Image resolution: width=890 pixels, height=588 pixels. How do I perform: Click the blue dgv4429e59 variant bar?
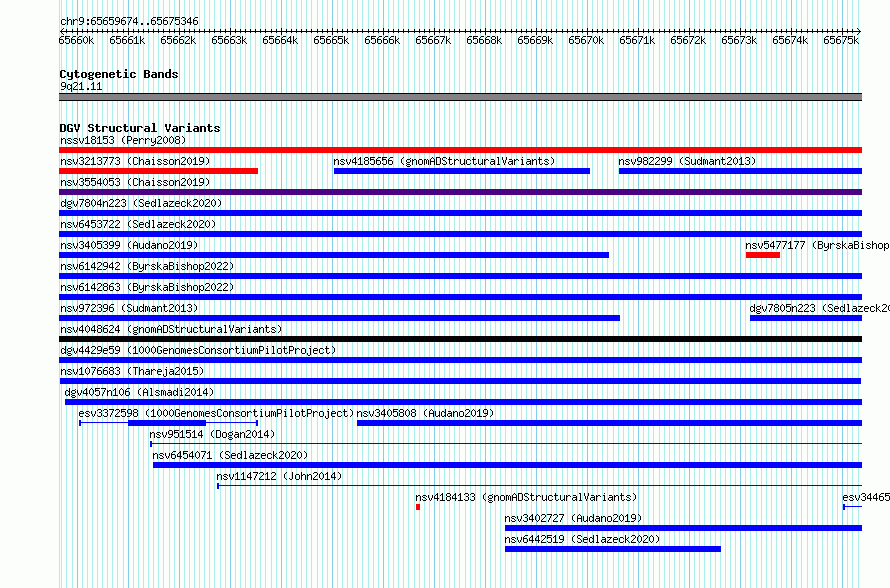[460, 360]
